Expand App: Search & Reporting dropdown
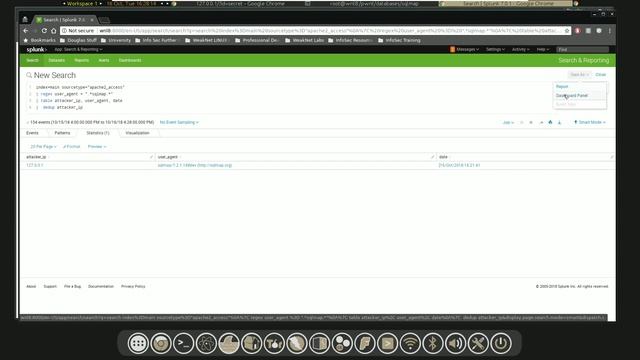Viewport: 640px width, 360px height. click(x=78, y=49)
